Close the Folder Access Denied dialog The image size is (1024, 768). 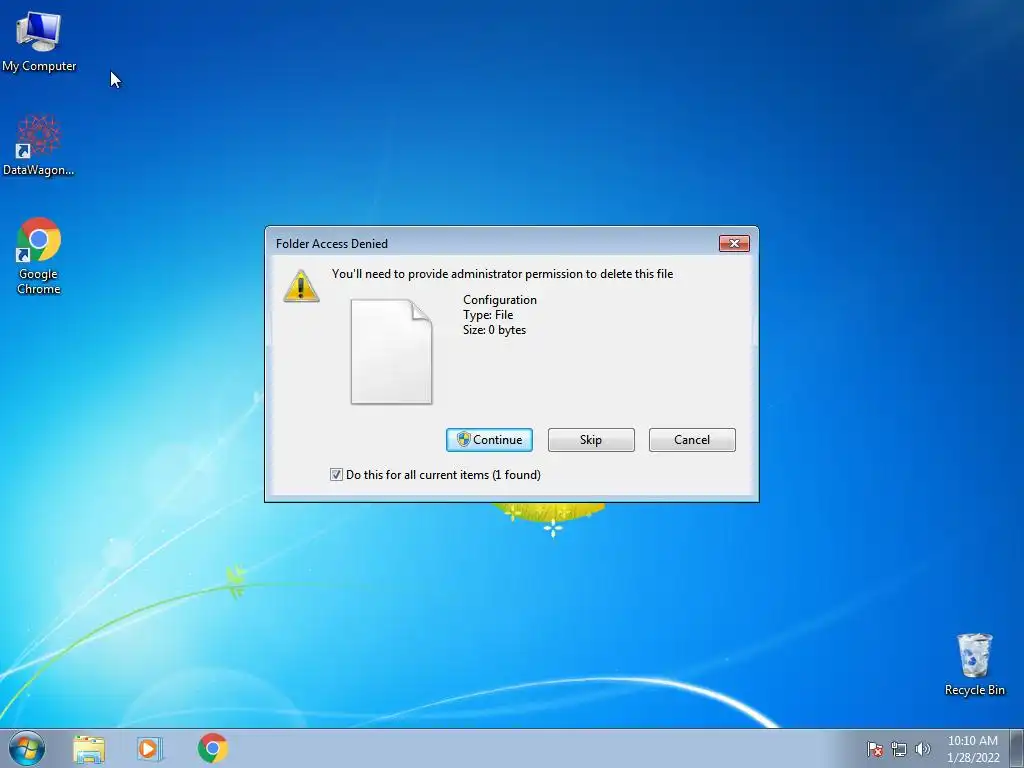734,243
